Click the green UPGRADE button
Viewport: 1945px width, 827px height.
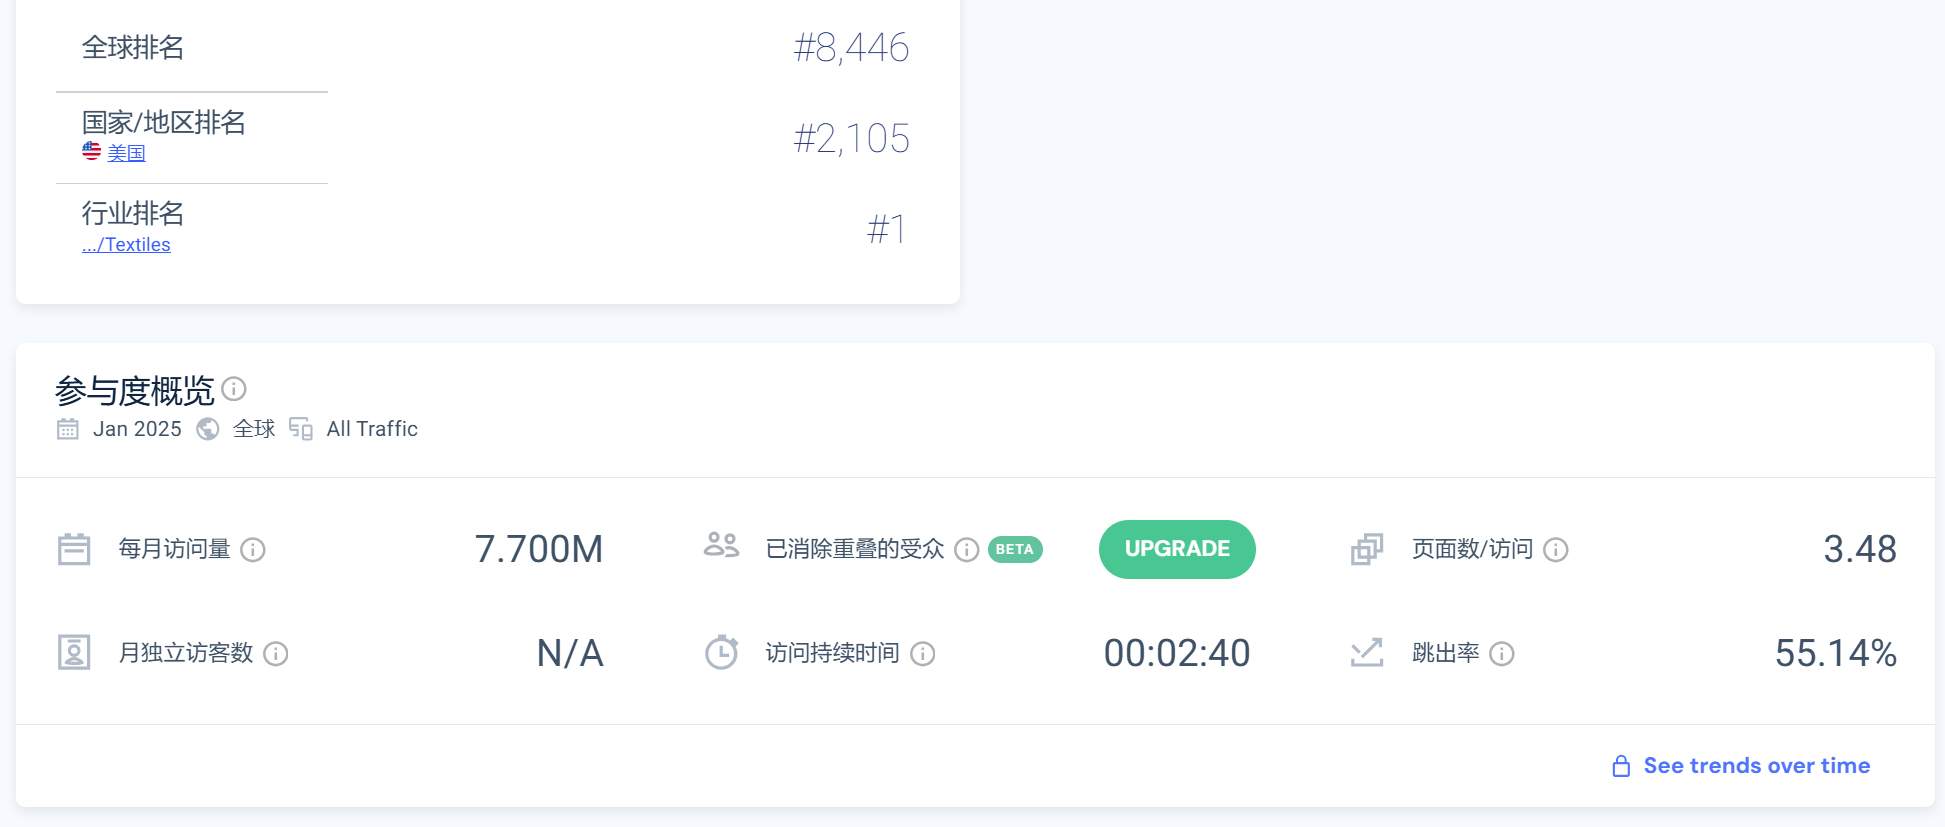point(1177,549)
